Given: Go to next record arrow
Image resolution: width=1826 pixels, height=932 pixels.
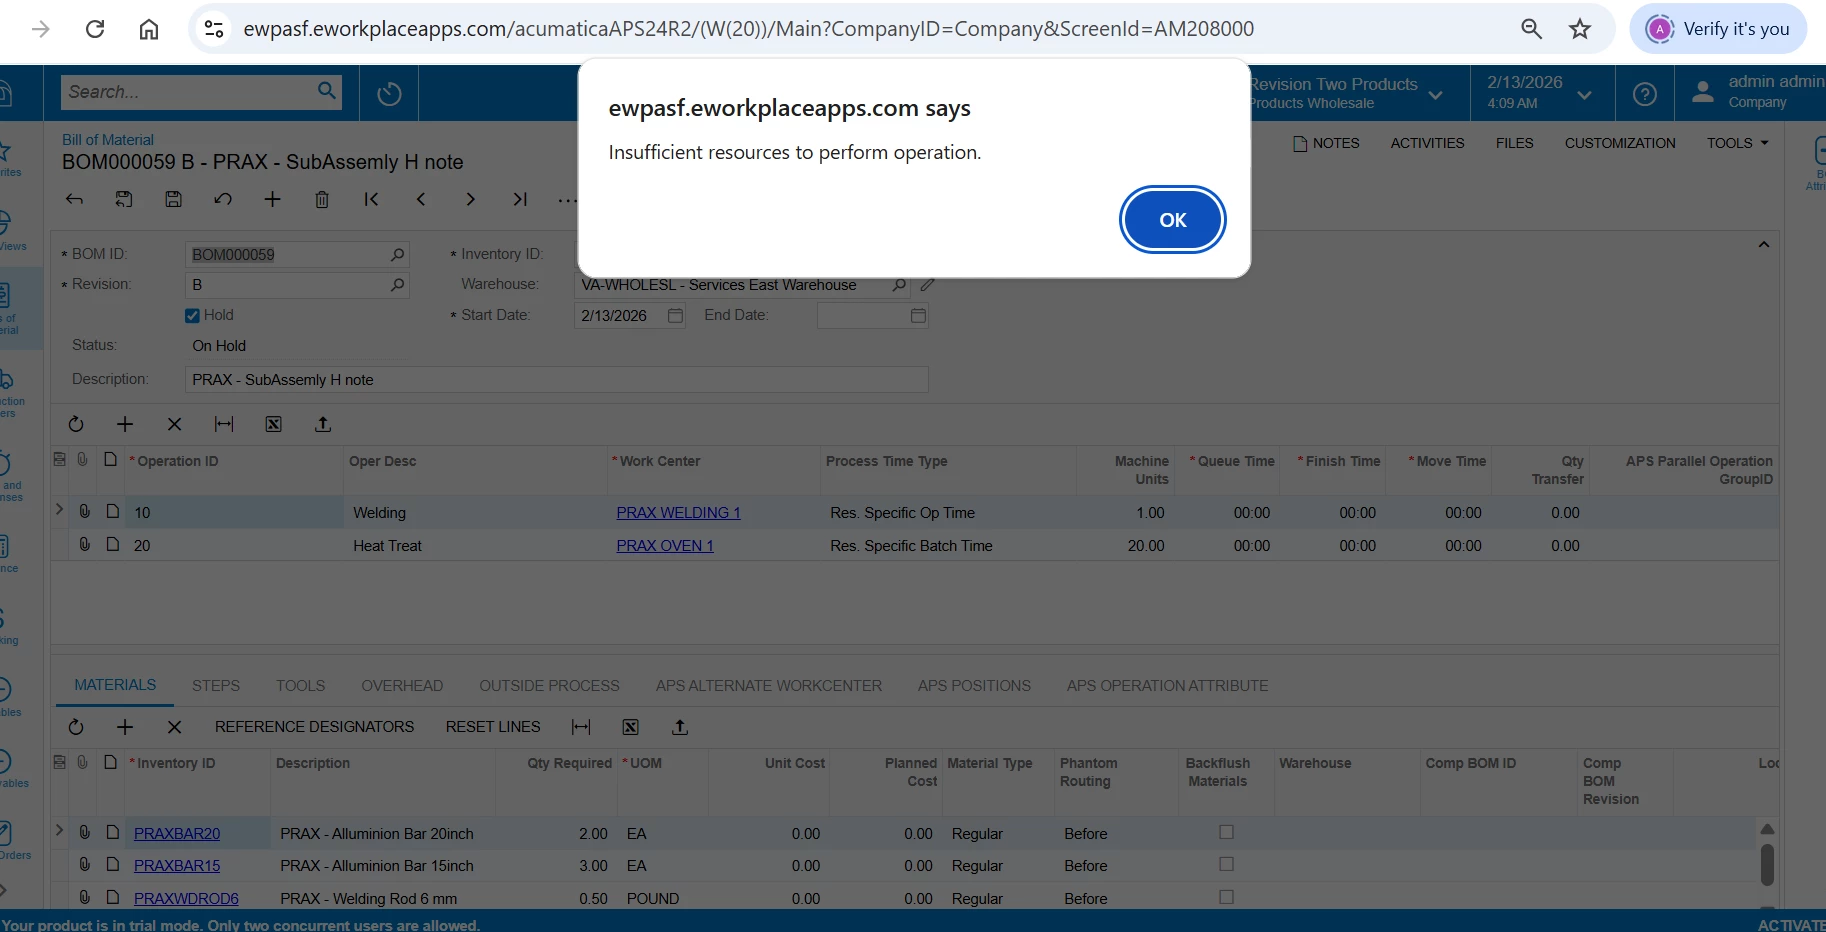Looking at the screenshot, I should click(x=470, y=199).
